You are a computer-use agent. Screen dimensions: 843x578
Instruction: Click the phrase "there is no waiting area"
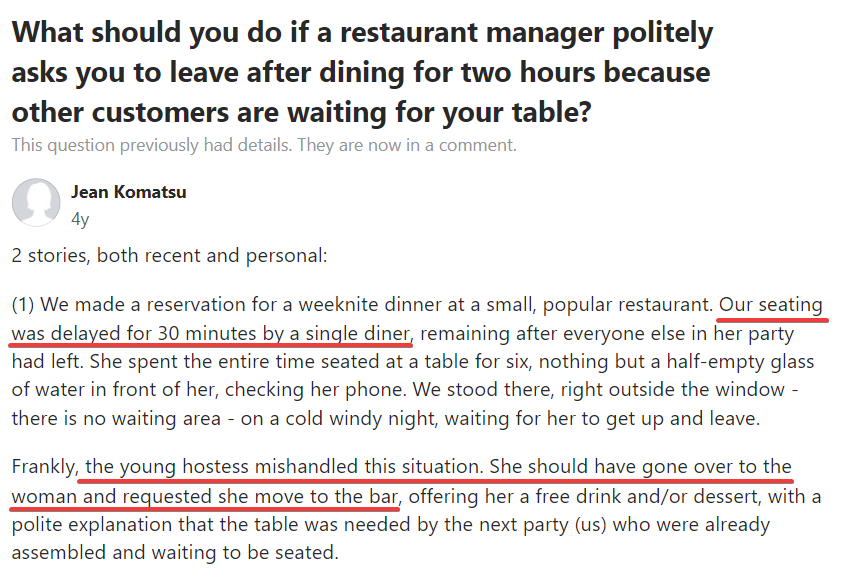(x=116, y=418)
